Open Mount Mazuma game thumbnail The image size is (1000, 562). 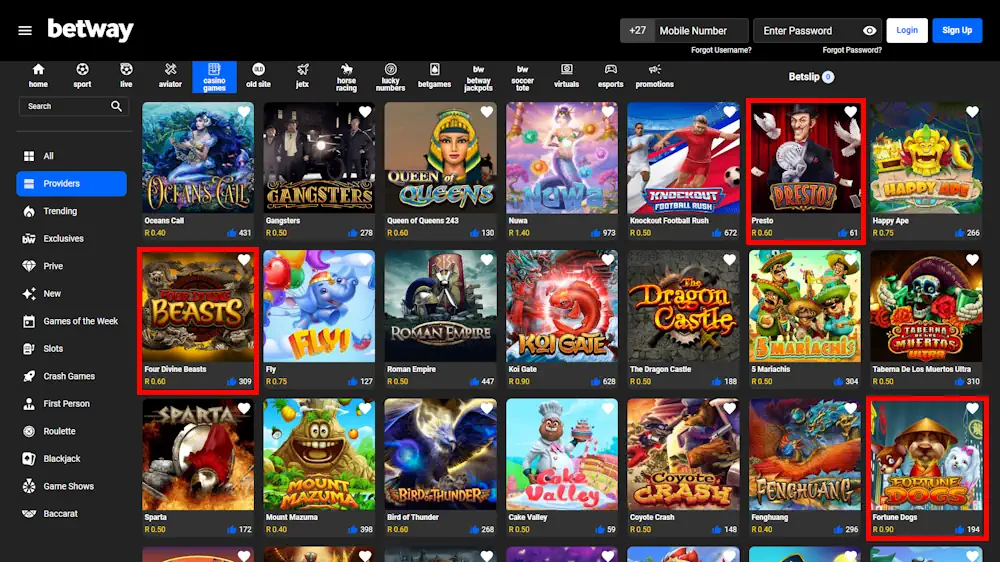click(x=320, y=454)
